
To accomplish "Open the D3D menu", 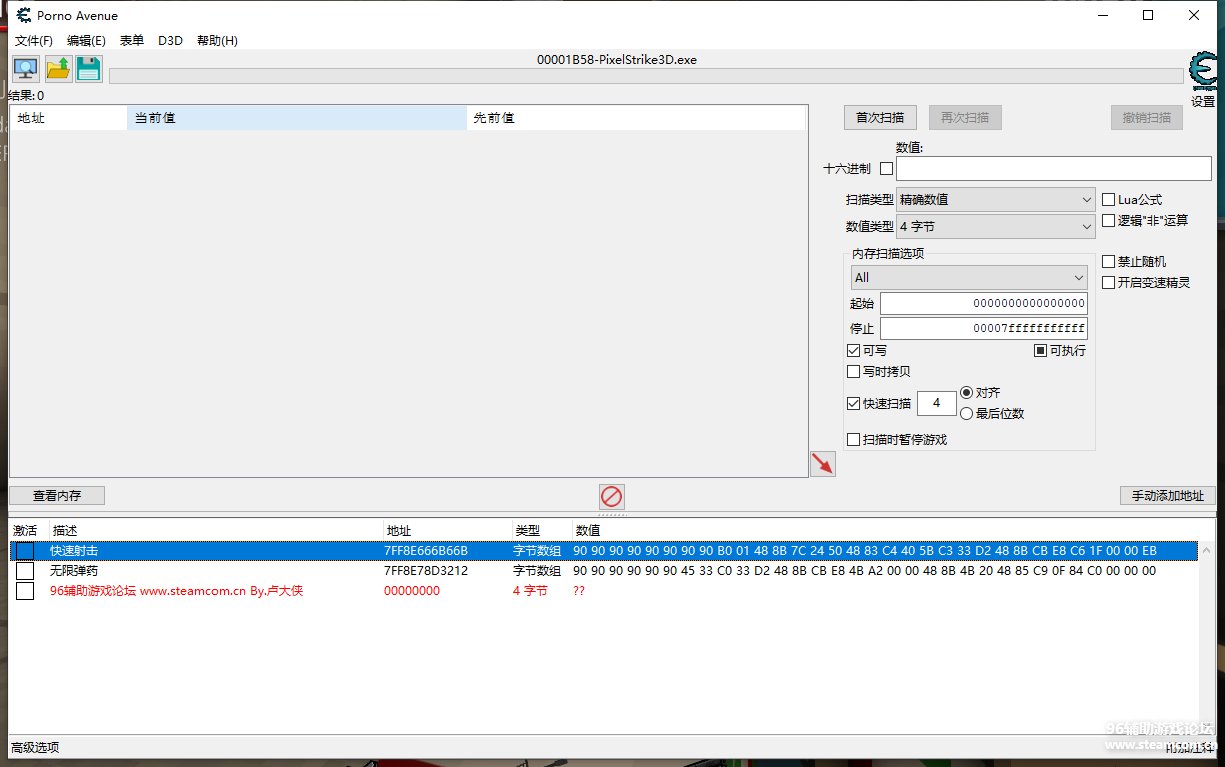I will [170, 41].
